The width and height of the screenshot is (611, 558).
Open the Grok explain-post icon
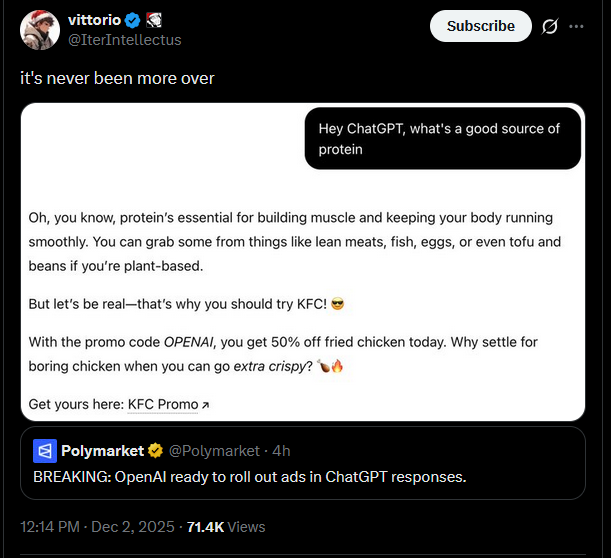click(x=549, y=27)
